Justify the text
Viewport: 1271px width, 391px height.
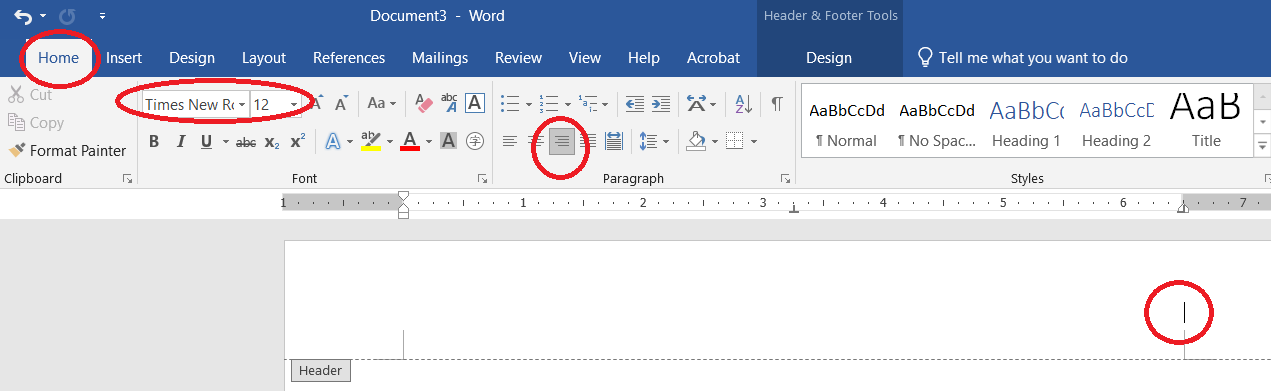588,142
